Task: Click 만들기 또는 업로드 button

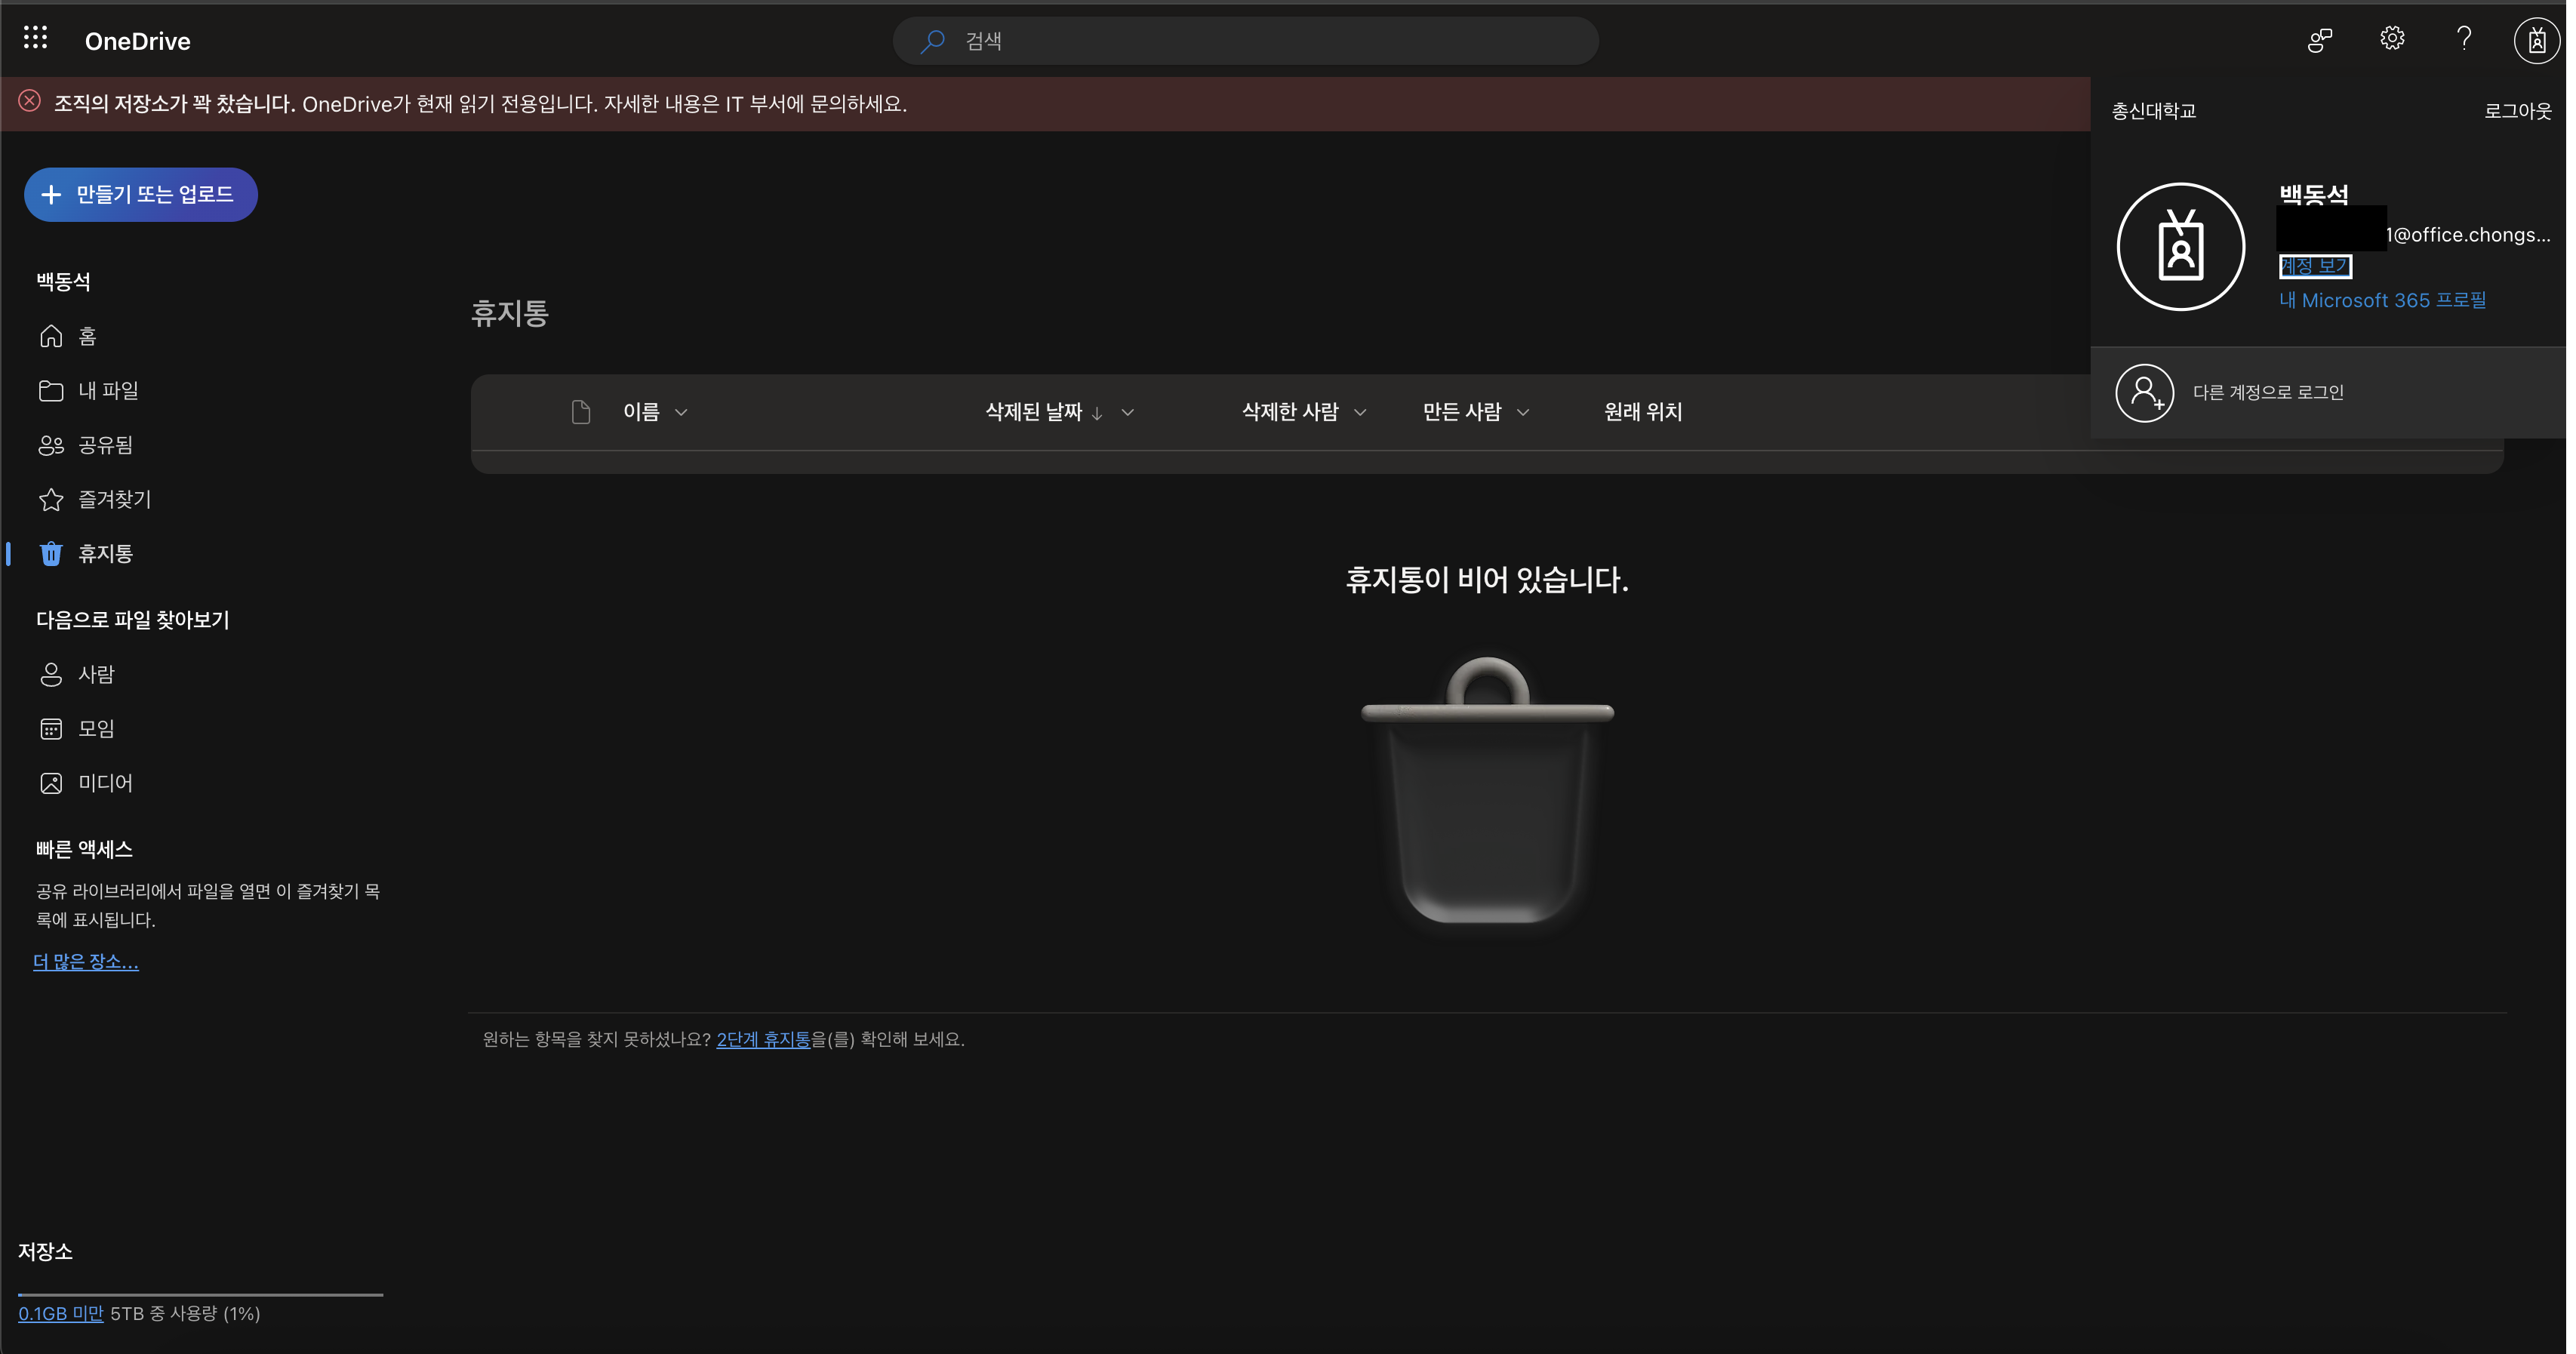Action: click(141, 194)
